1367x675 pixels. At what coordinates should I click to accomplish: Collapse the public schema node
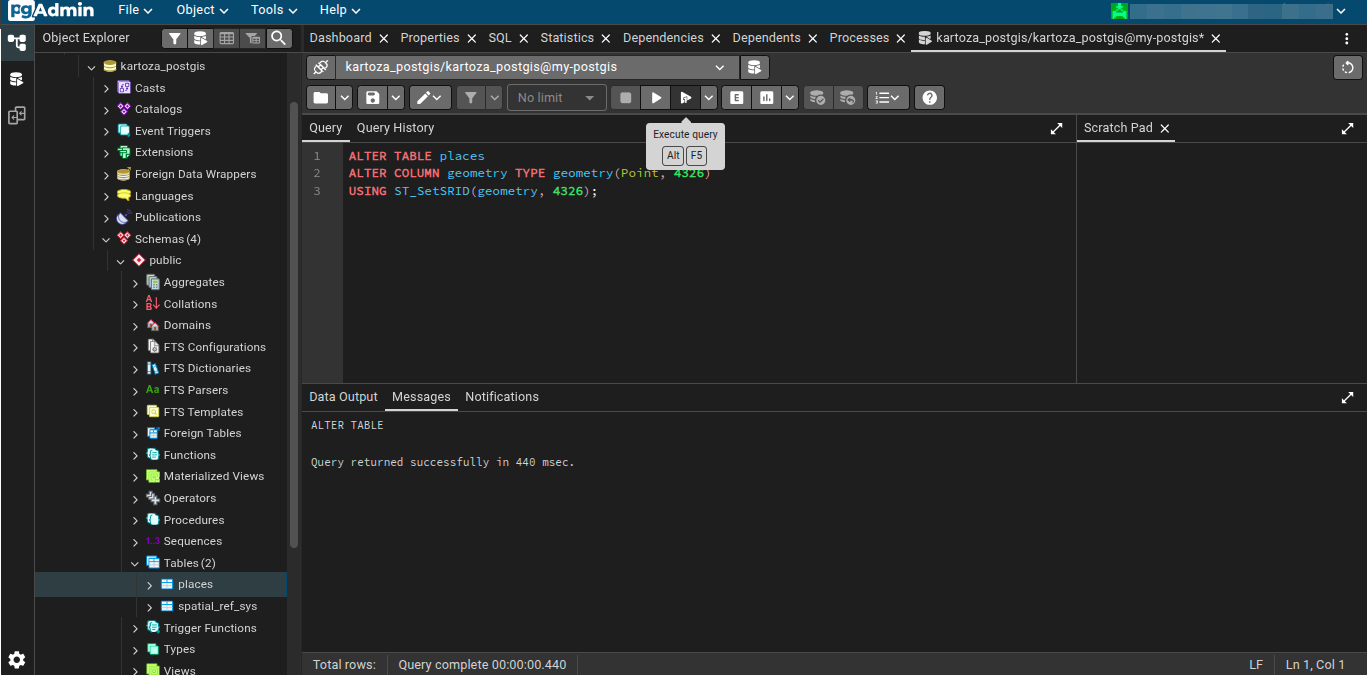click(x=120, y=260)
